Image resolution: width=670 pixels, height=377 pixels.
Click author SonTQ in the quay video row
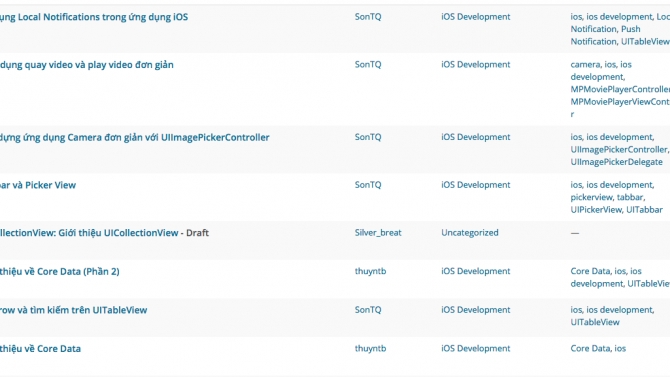click(368, 65)
